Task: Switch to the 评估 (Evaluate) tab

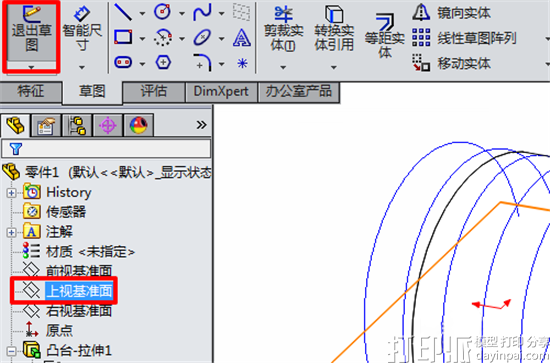Action: (x=154, y=92)
